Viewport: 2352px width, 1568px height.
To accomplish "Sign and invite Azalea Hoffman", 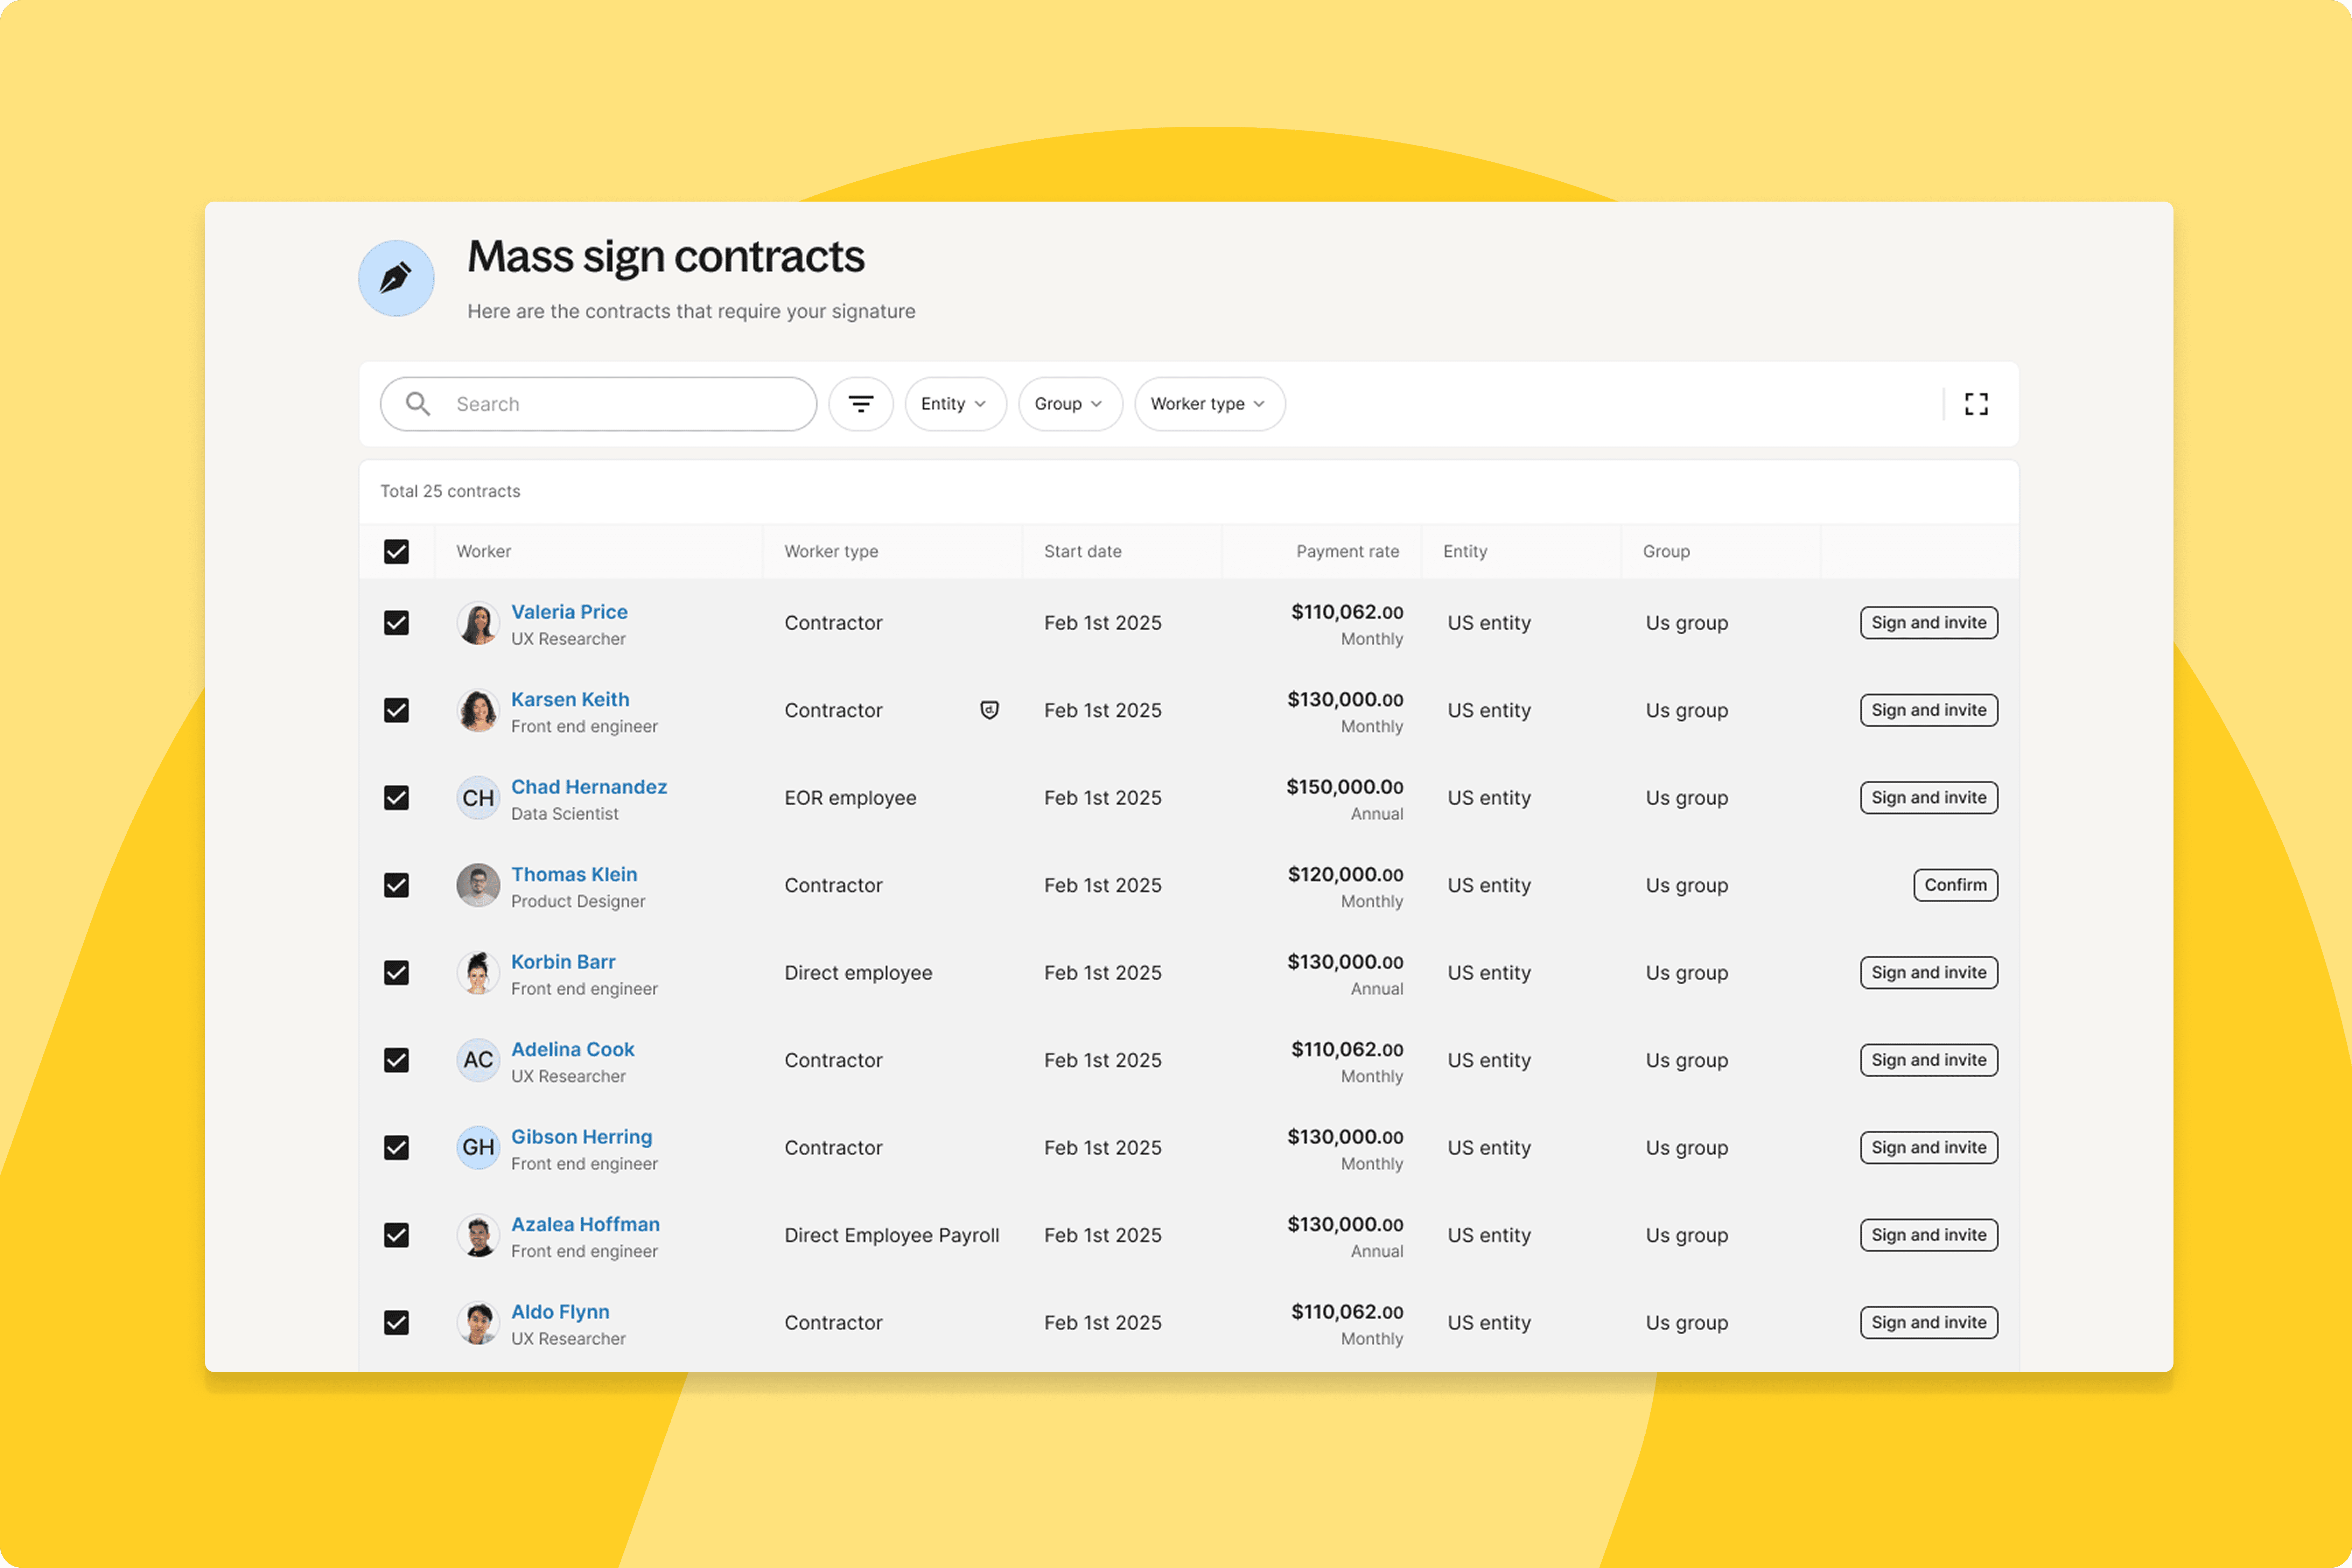I will click(x=1928, y=1235).
